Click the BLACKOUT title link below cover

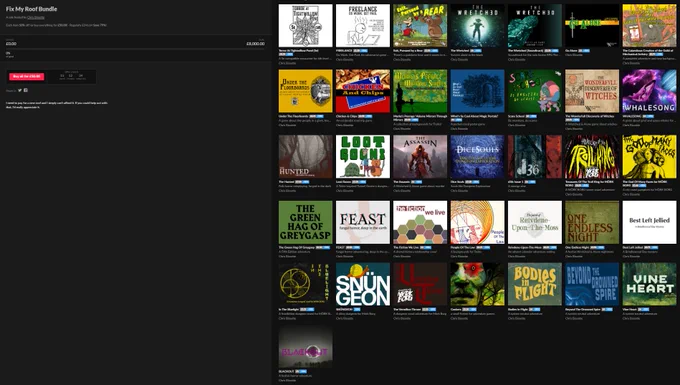287,372
